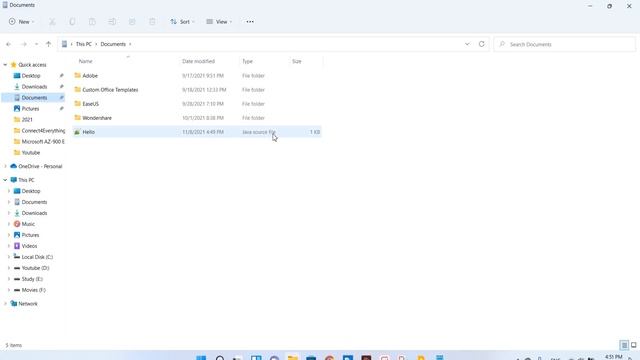The image size is (640, 360).
Task: Open the Youtube folder in Quick access
Action: click(31, 153)
